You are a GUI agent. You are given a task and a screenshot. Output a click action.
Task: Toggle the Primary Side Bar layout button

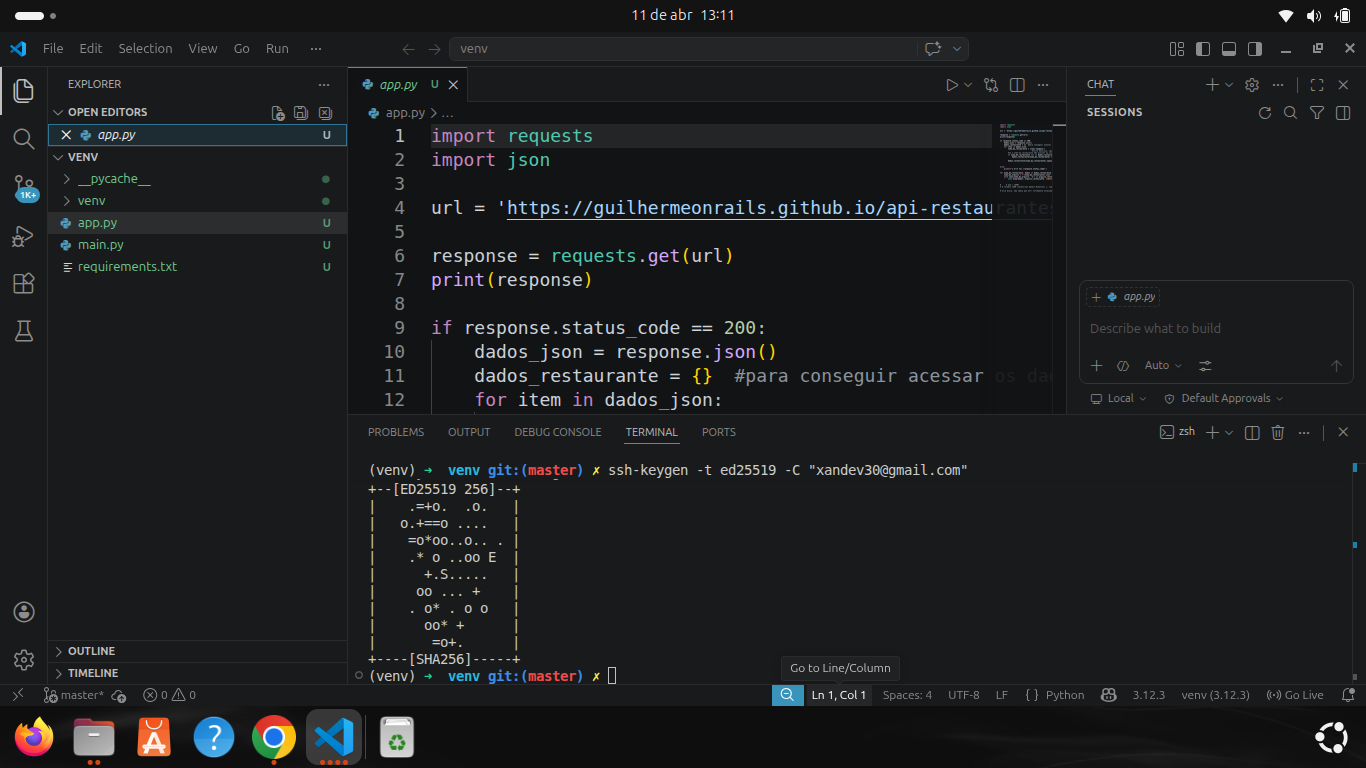click(1203, 48)
